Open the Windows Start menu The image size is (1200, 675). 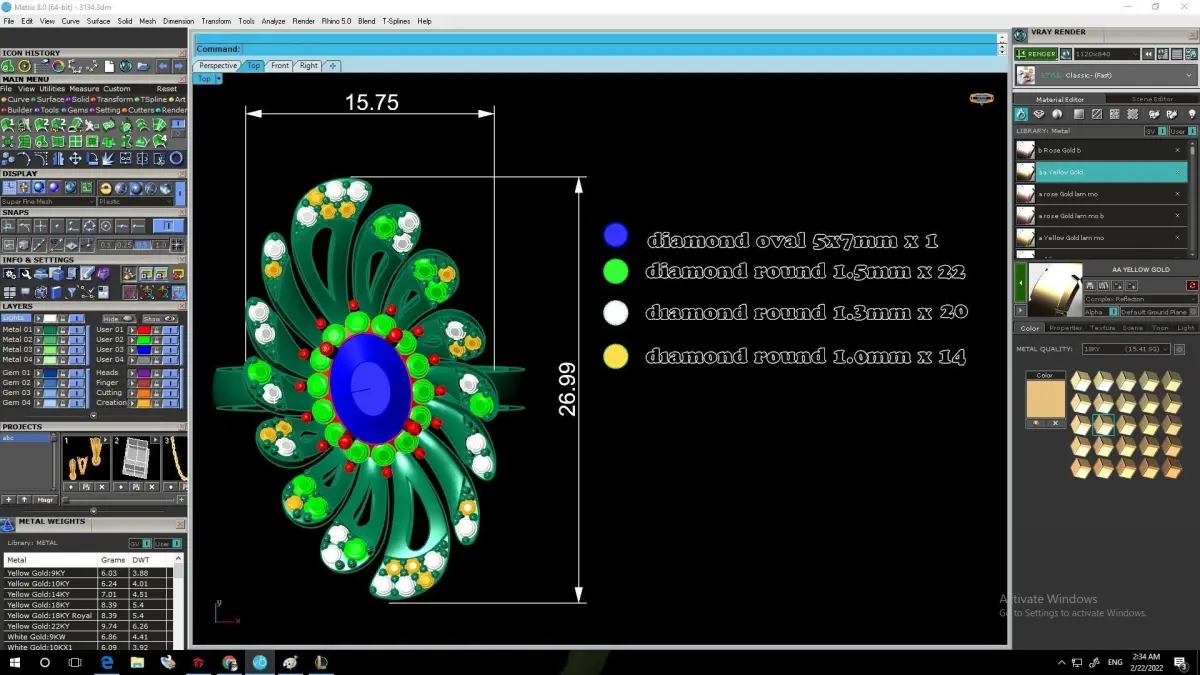click(x=14, y=662)
